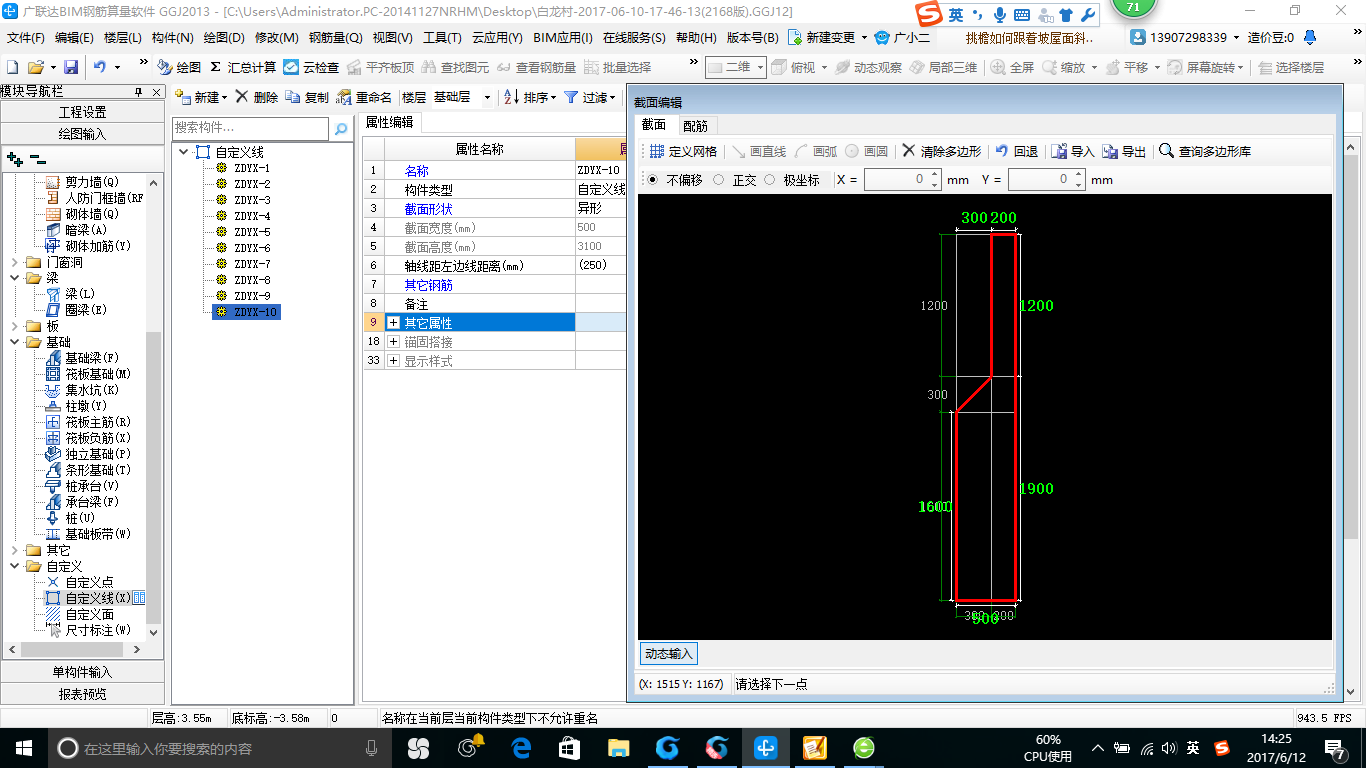Image resolution: width=1366 pixels, height=768 pixels.
Task: Open 云检查 cloud check tool
Action: point(311,67)
